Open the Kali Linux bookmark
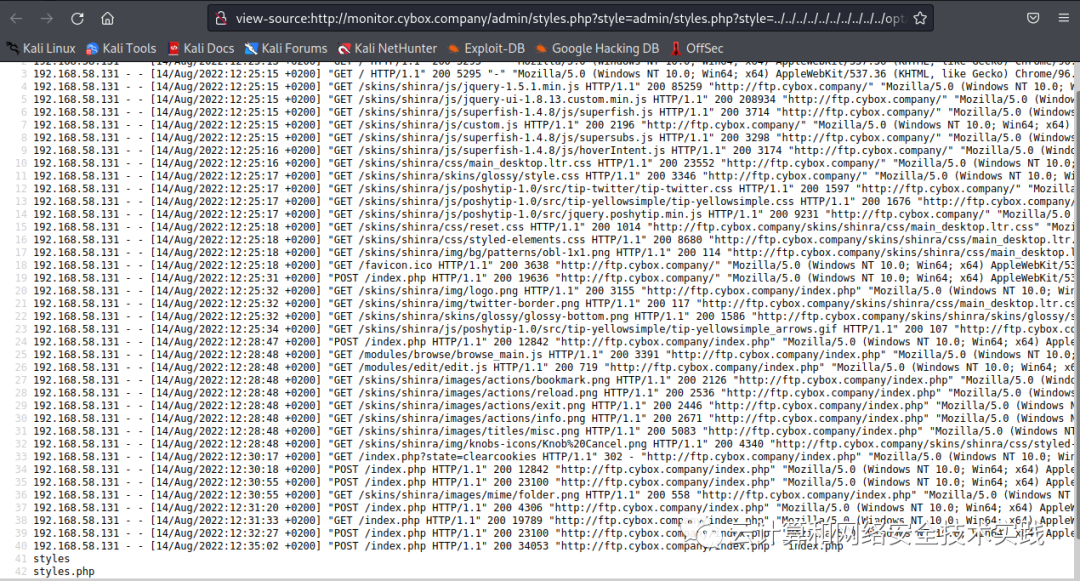The height and width of the screenshot is (581, 1080). click(x=41, y=48)
